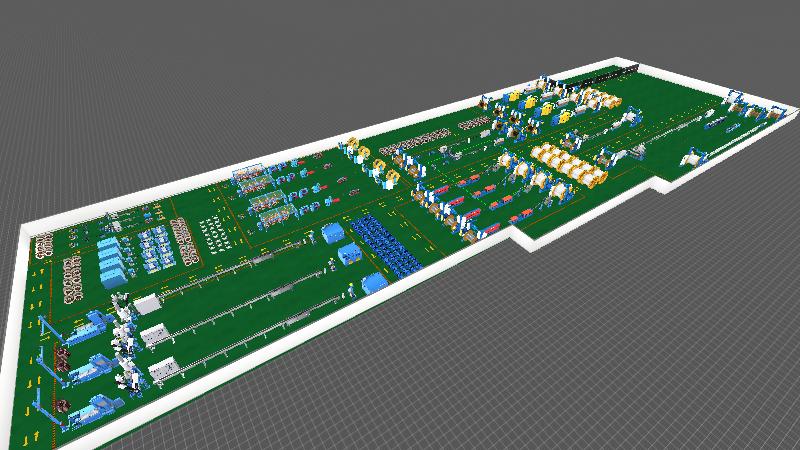Image resolution: width=800 pixels, height=450 pixels.
Task: Select the dense blue machine array
Action: (388, 244)
